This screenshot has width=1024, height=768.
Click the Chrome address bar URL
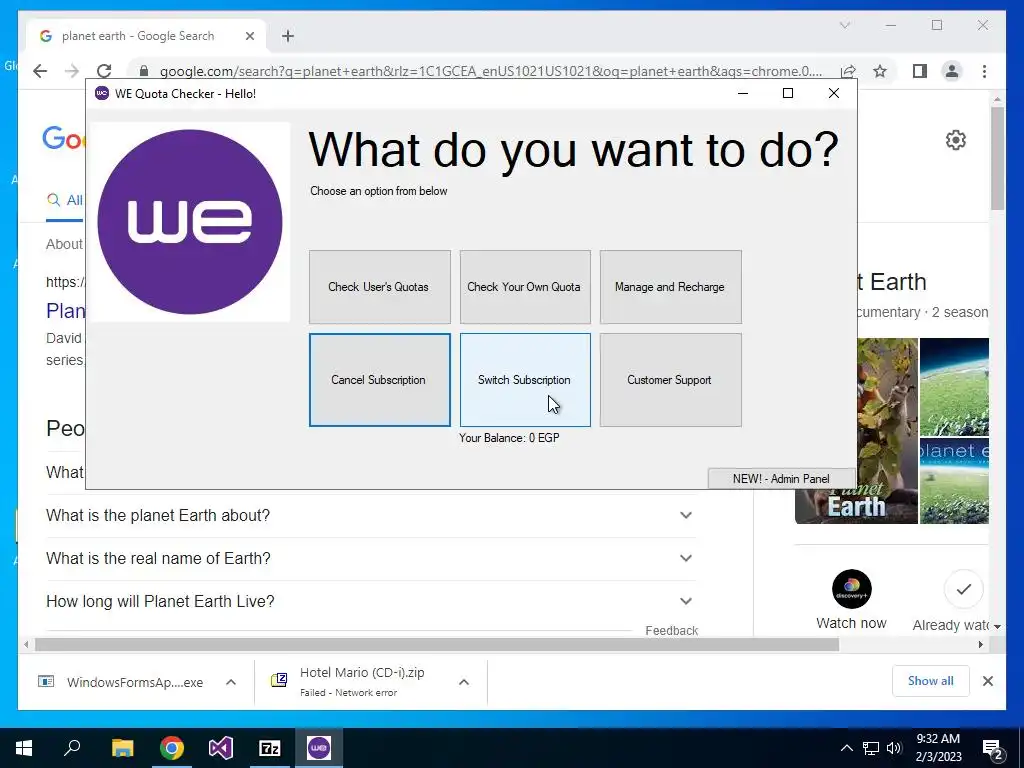pos(490,71)
